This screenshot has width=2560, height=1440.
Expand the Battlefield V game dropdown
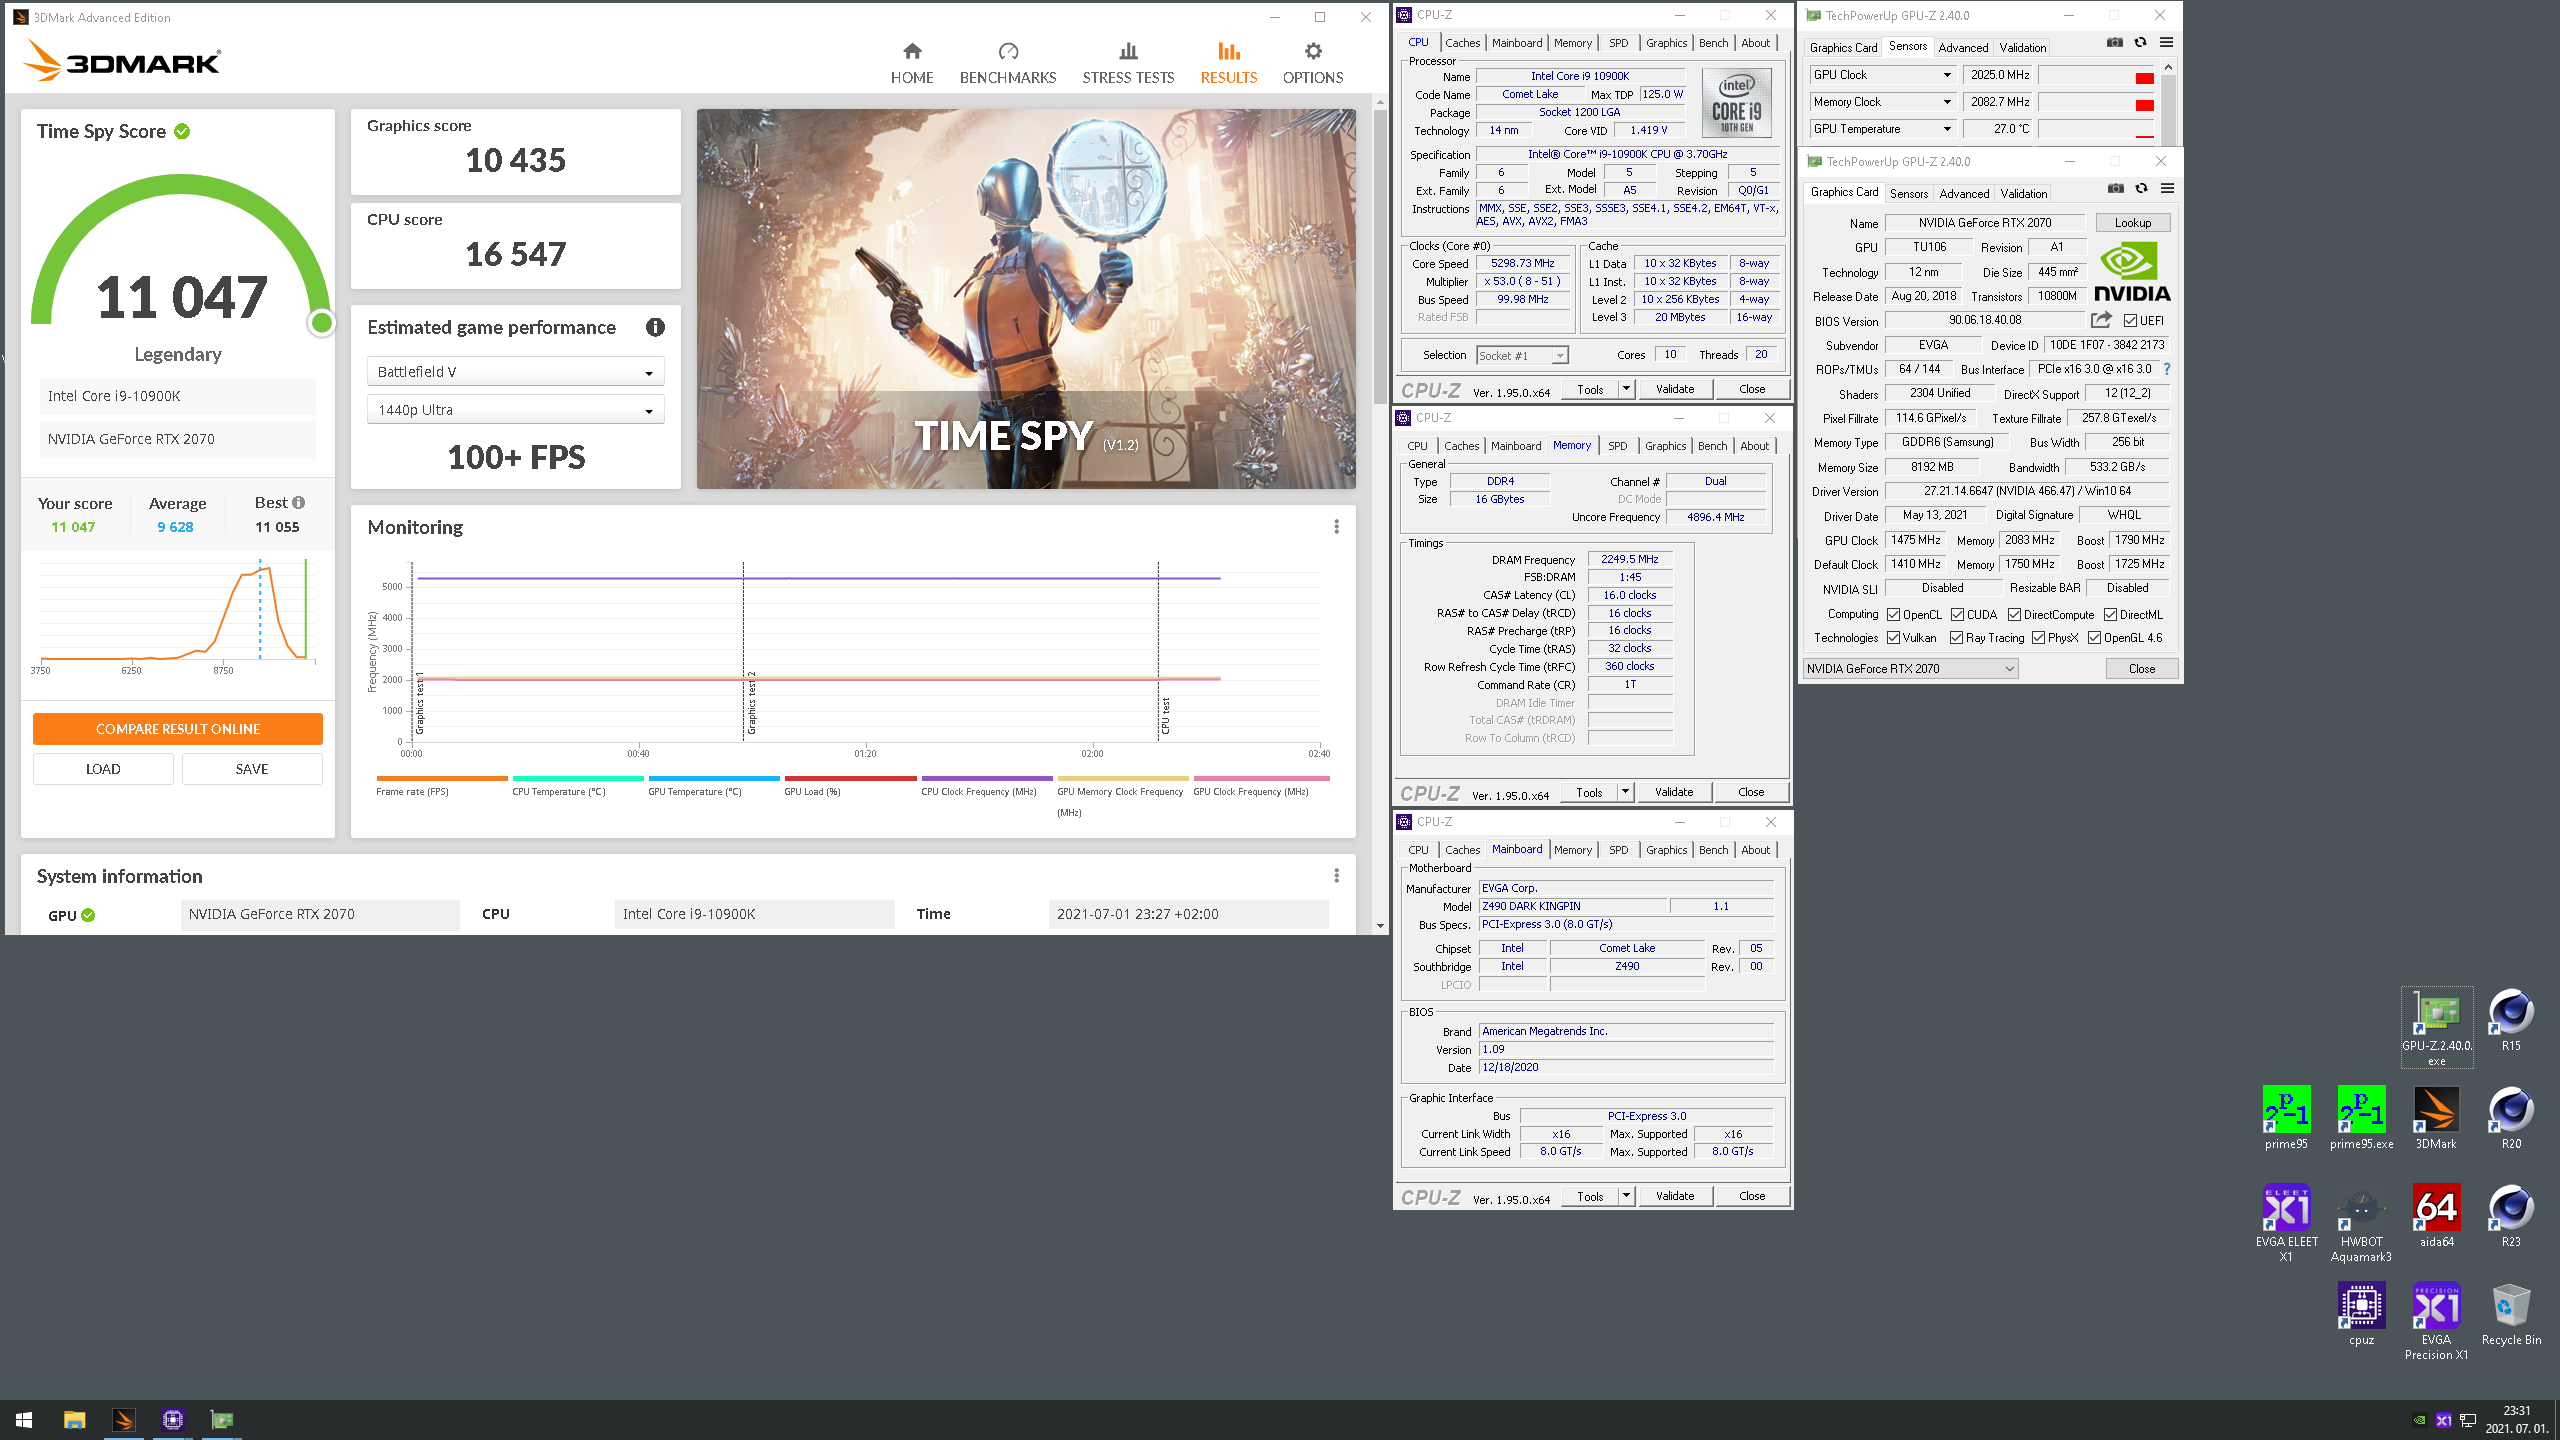pos(515,372)
